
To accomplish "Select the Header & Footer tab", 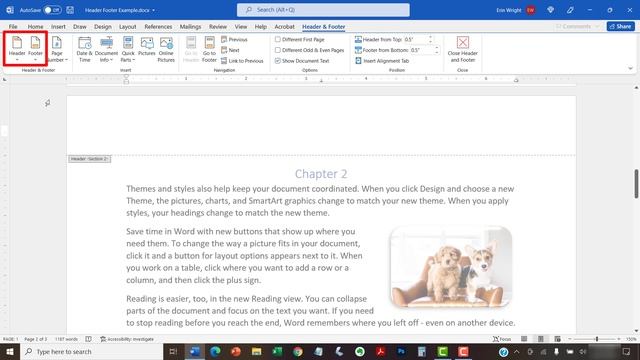I will [324, 27].
